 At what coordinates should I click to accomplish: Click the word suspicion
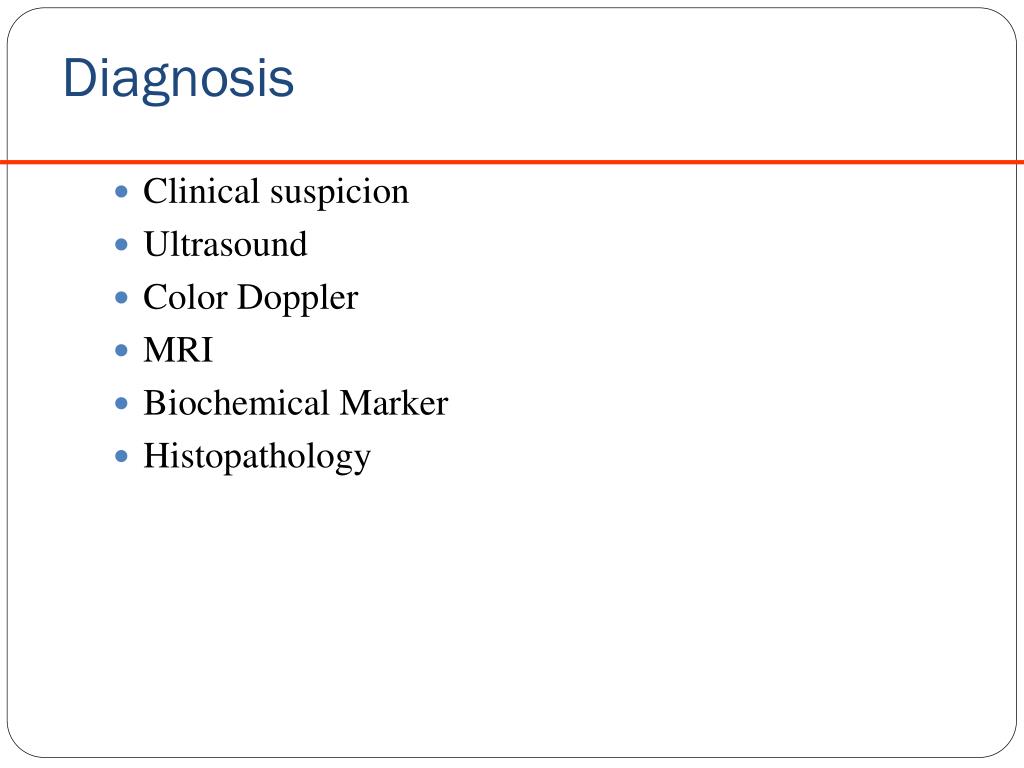coord(340,195)
